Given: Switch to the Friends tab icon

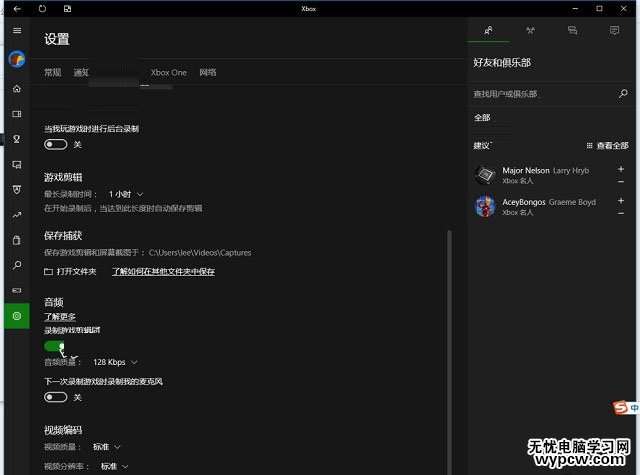Looking at the screenshot, I should click(488, 30).
